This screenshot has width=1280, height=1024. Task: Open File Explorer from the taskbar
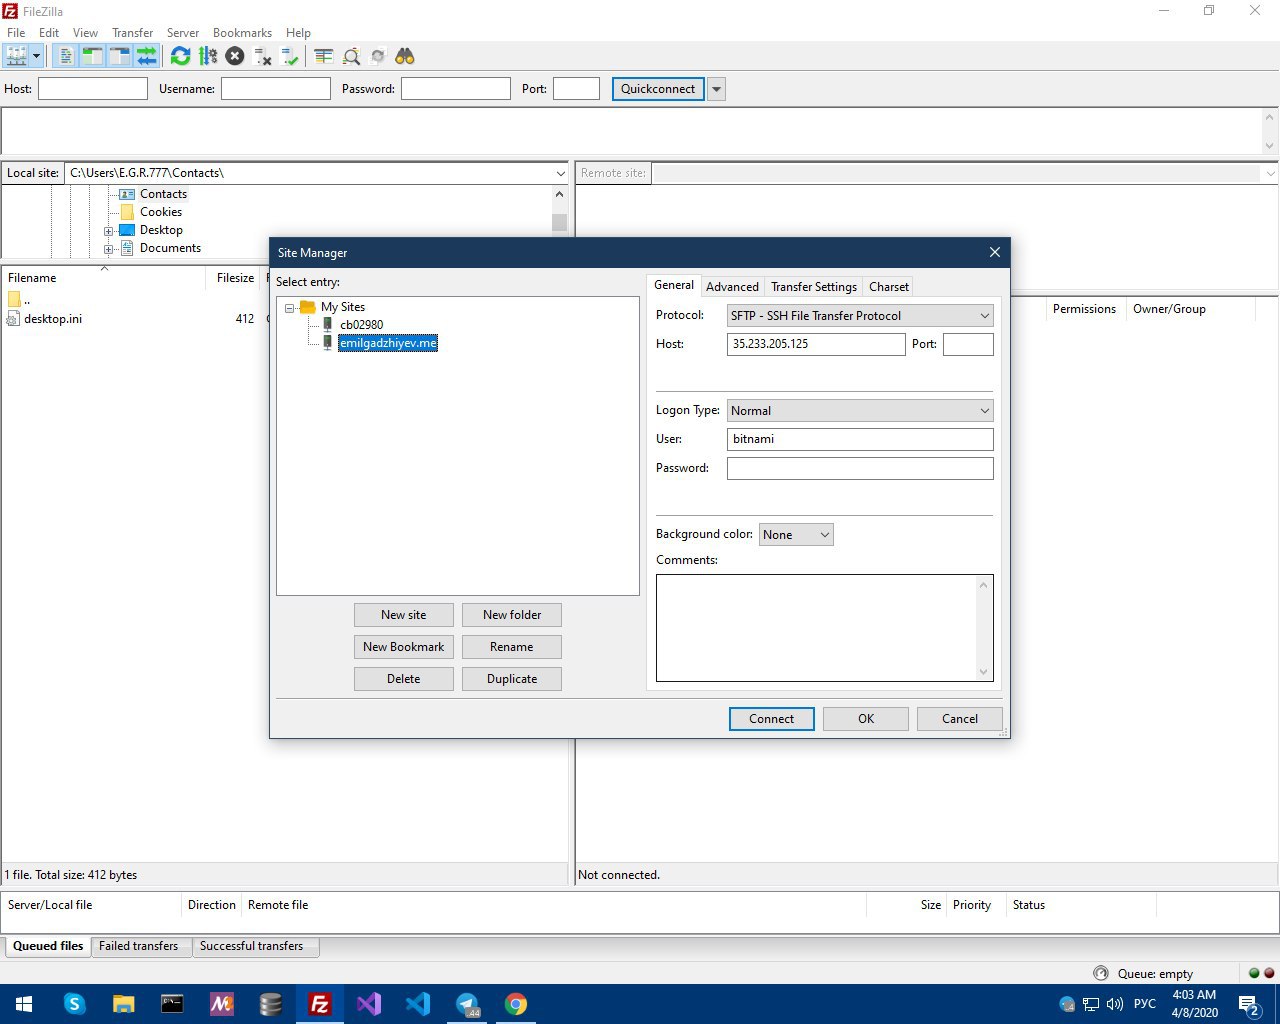pos(123,1004)
